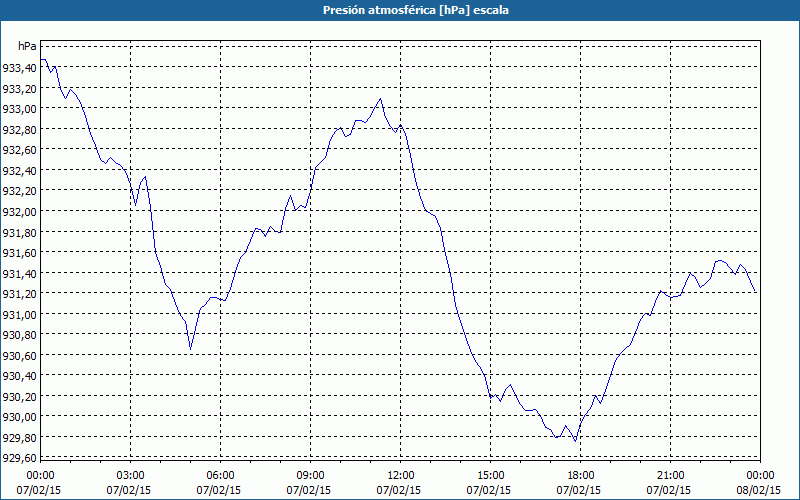Click the 07/02/15 date under first 00:00
Image resolution: width=800 pixels, height=500 pixels.
tap(39, 490)
